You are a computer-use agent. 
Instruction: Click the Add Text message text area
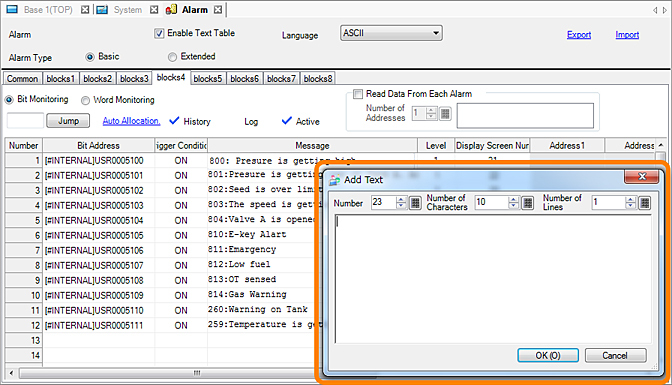[493, 279]
